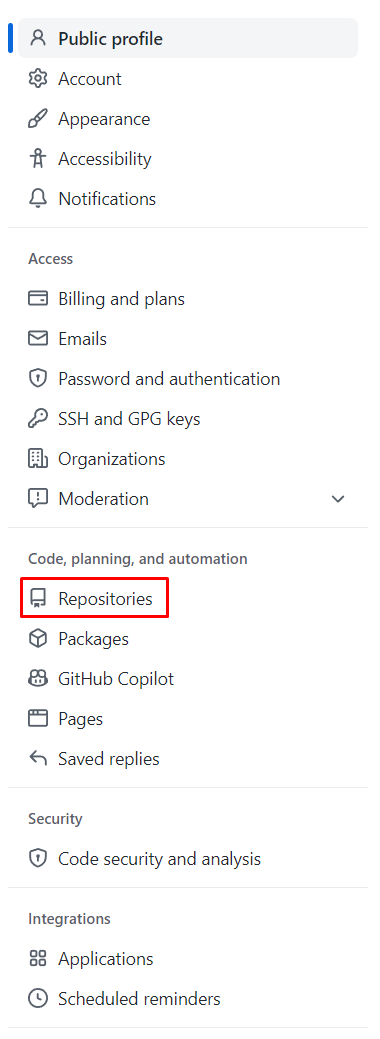380x1039 pixels.
Task: Click the key icon for SSH keys
Action: tap(38, 418)
